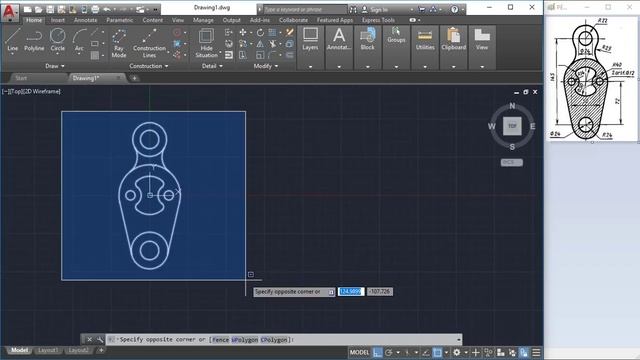Open the Autodesk App Store cart icon

coord(422,9)
